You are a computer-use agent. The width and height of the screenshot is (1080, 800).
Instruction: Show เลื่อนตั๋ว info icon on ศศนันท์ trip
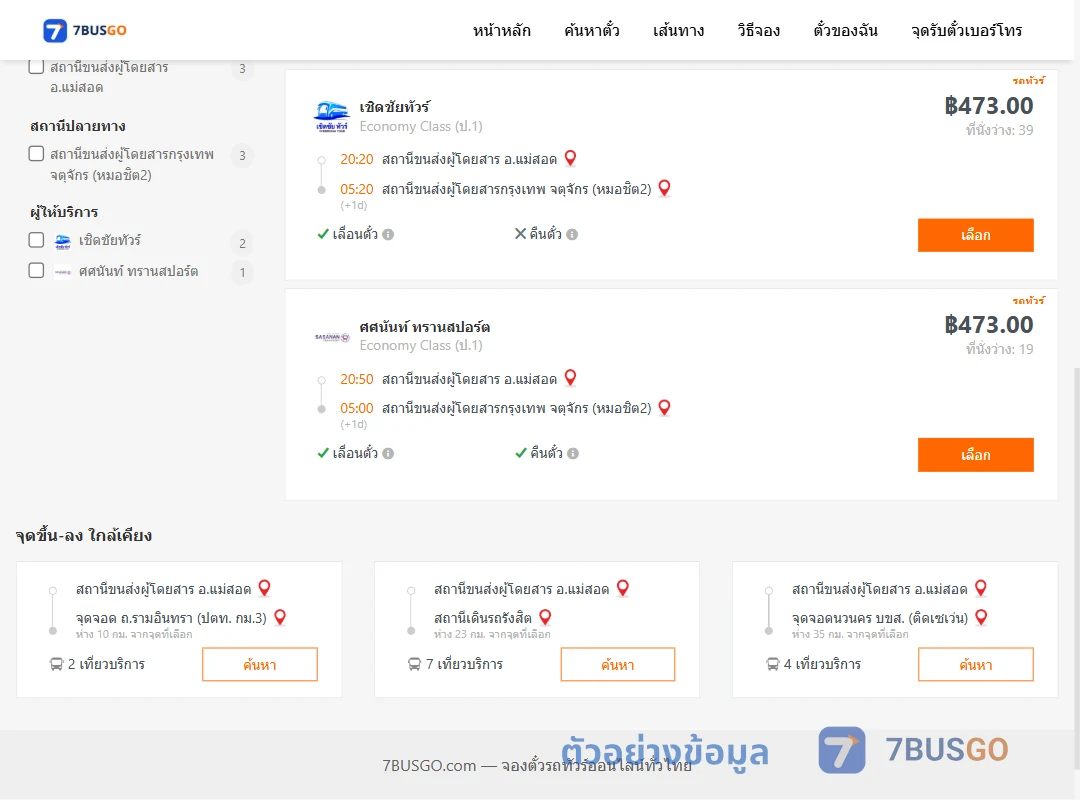point(388,453)
